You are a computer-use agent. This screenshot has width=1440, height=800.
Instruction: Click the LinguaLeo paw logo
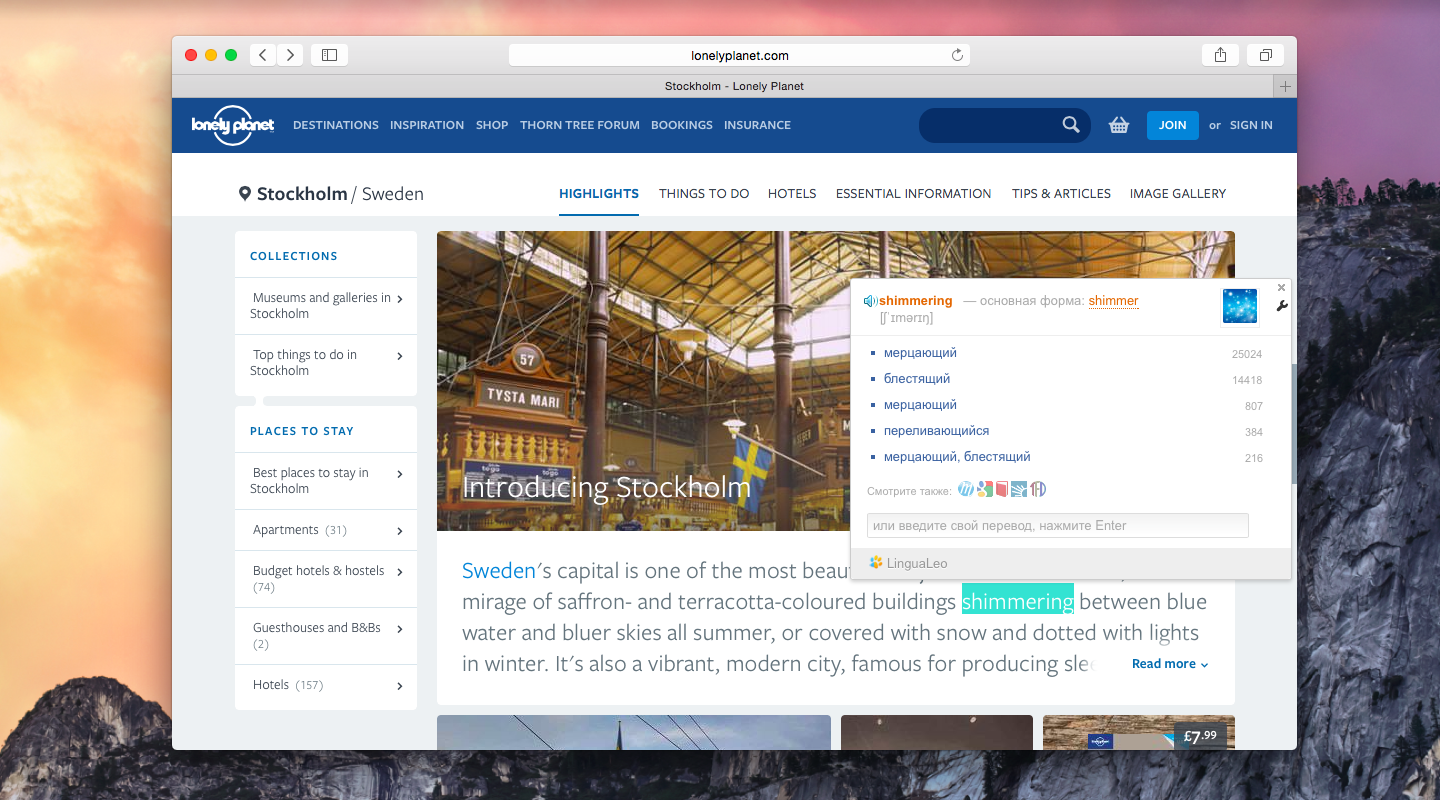[x=876, y=562]
